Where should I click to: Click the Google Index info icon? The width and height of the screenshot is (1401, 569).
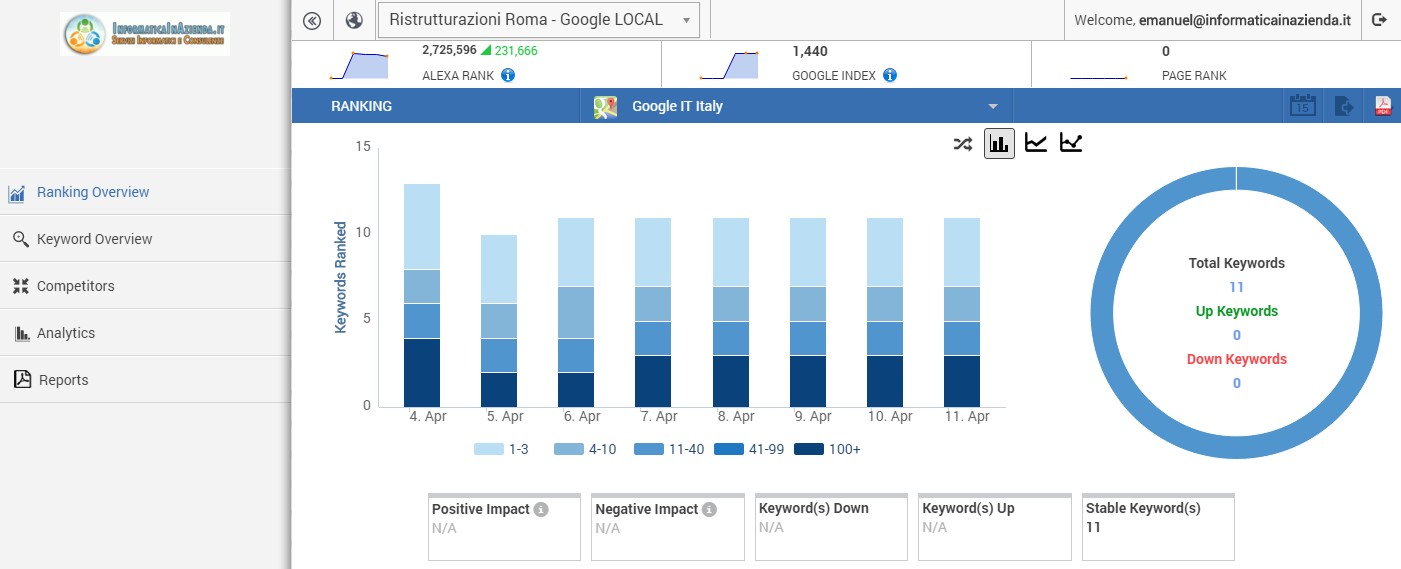tap(890, 75)
